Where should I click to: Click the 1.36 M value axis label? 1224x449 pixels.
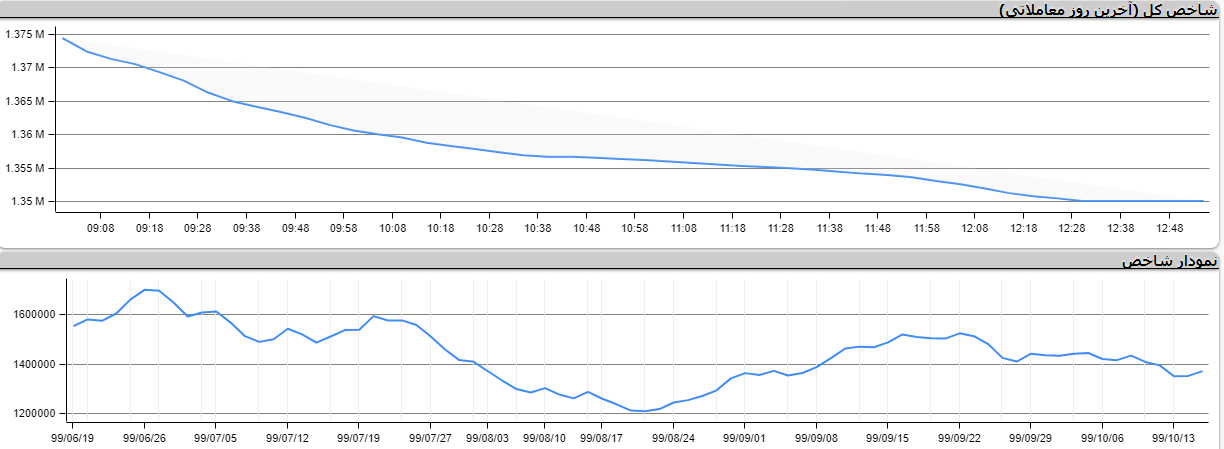[x=27, y=135]
